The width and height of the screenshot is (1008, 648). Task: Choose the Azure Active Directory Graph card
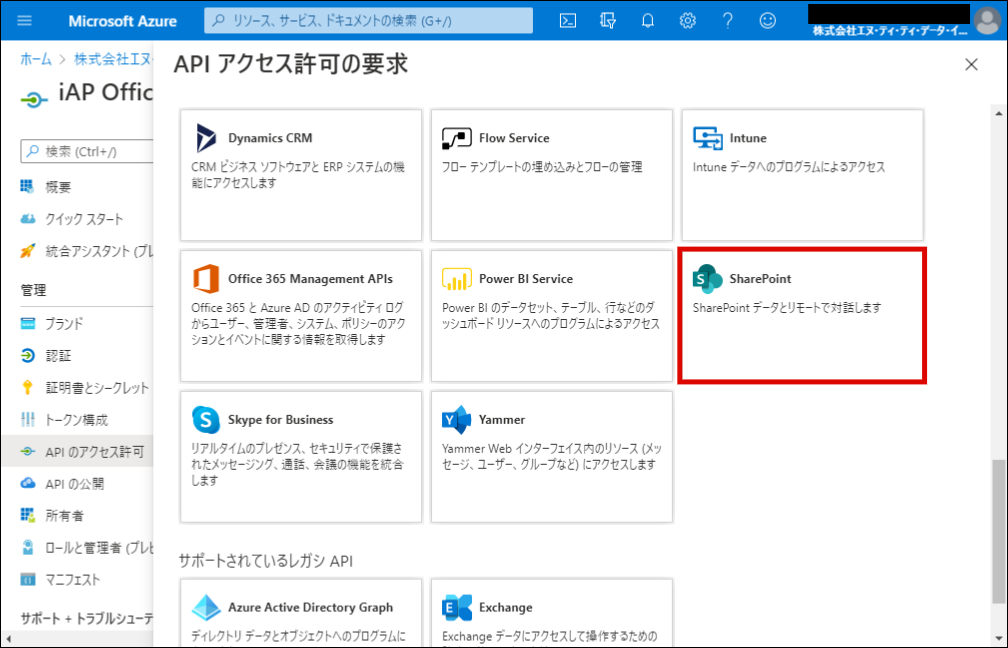[301, 612]
